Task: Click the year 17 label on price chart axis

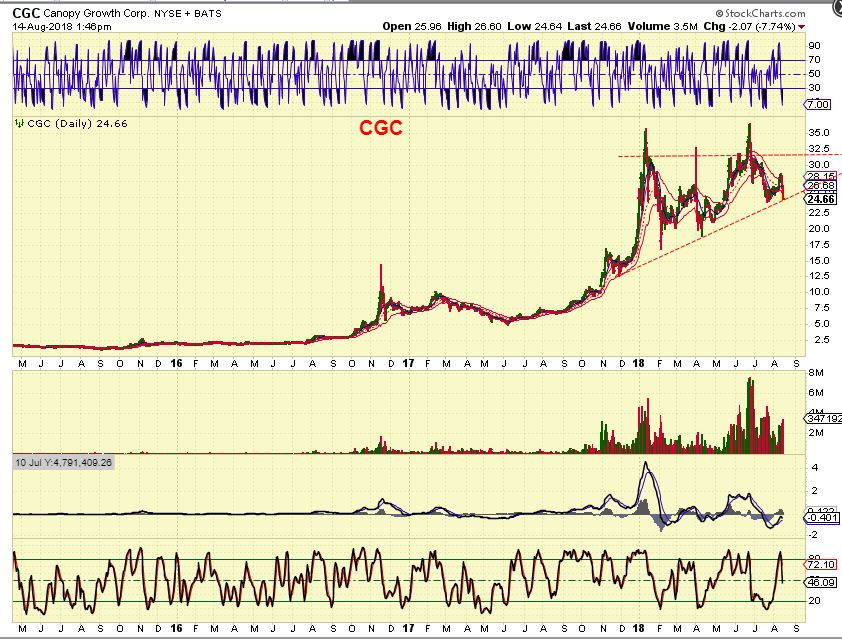Action: tap(408, 364)
